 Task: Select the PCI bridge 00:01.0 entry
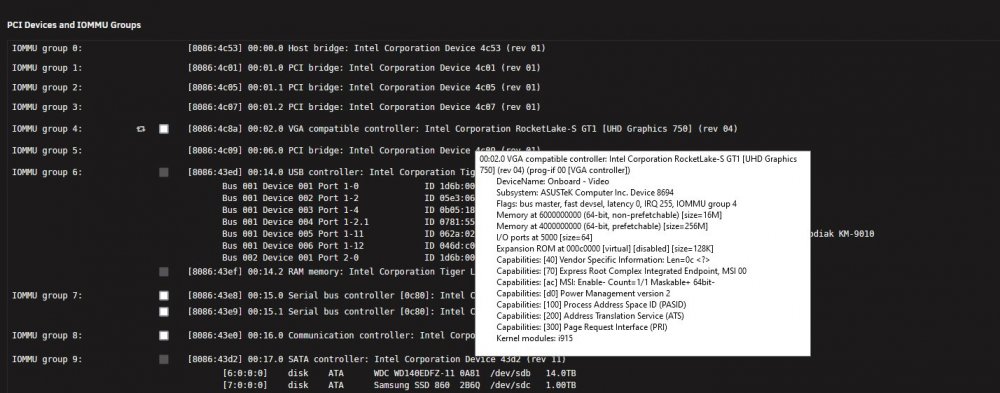[x=364, y=68]
